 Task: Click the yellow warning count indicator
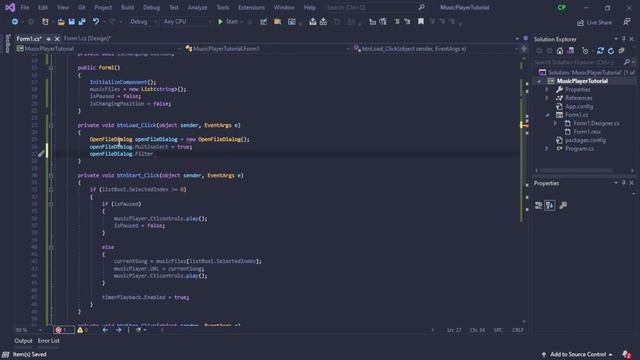[x=82, y=330]
